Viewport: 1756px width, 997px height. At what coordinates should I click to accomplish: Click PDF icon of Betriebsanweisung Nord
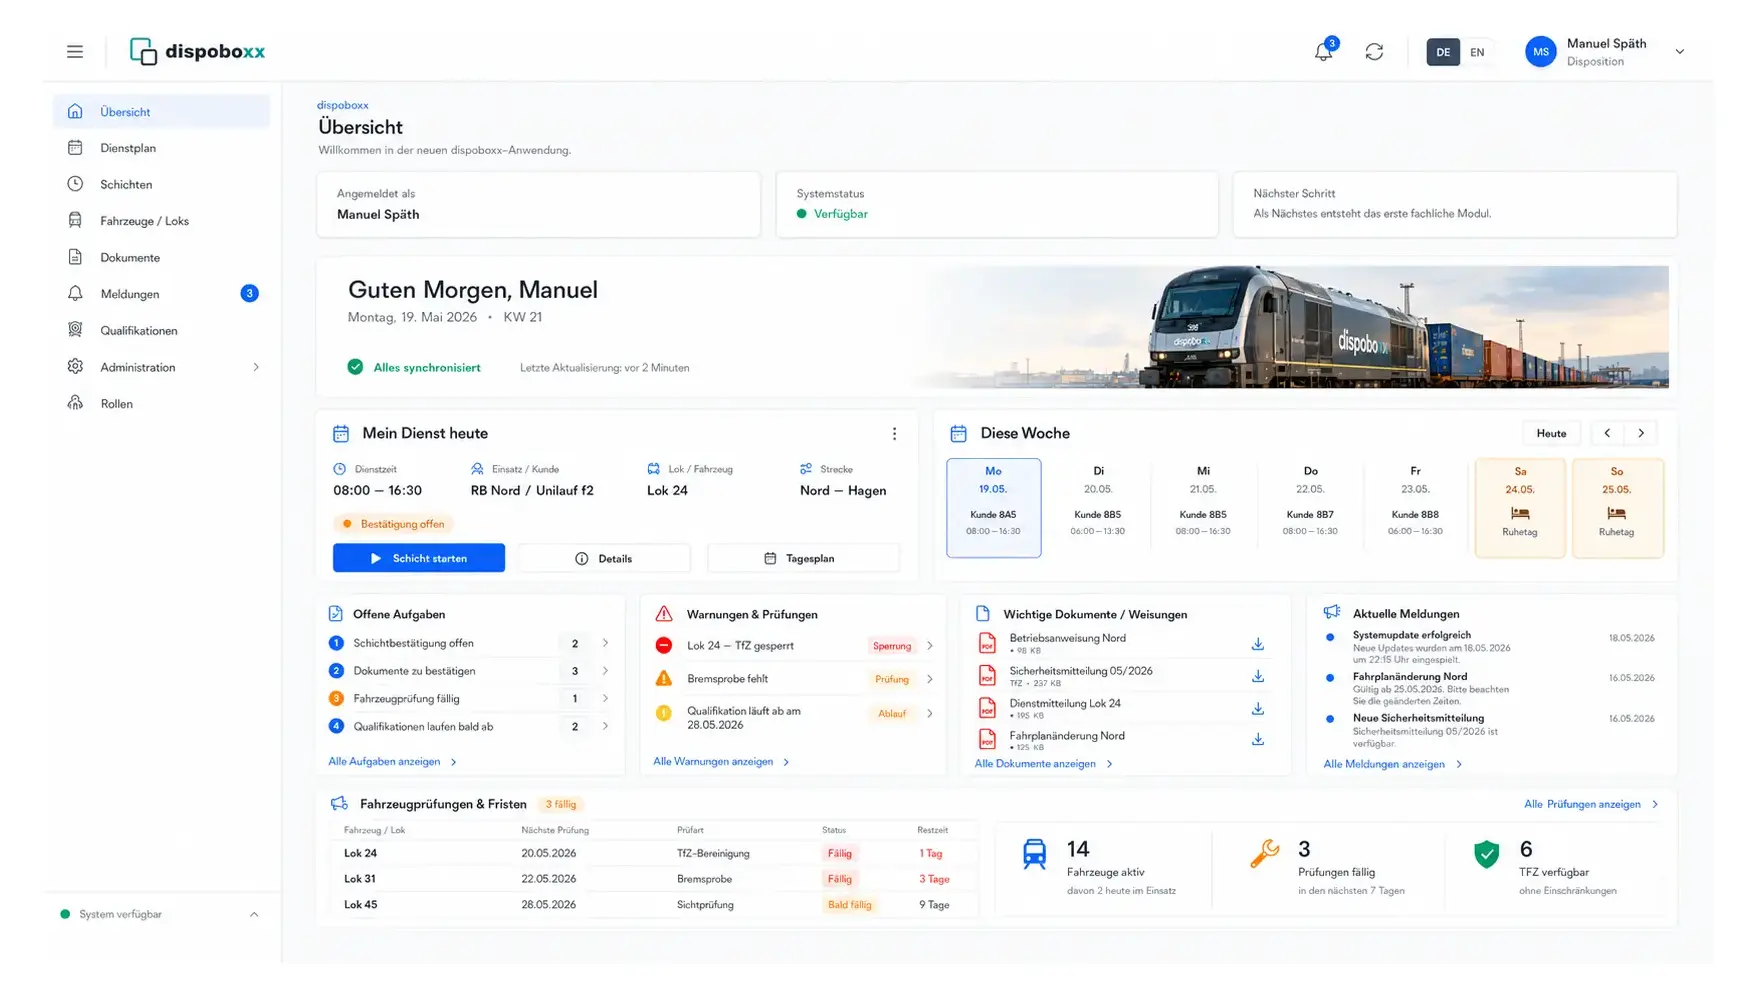pyautogui.click(x=987, y=643)
